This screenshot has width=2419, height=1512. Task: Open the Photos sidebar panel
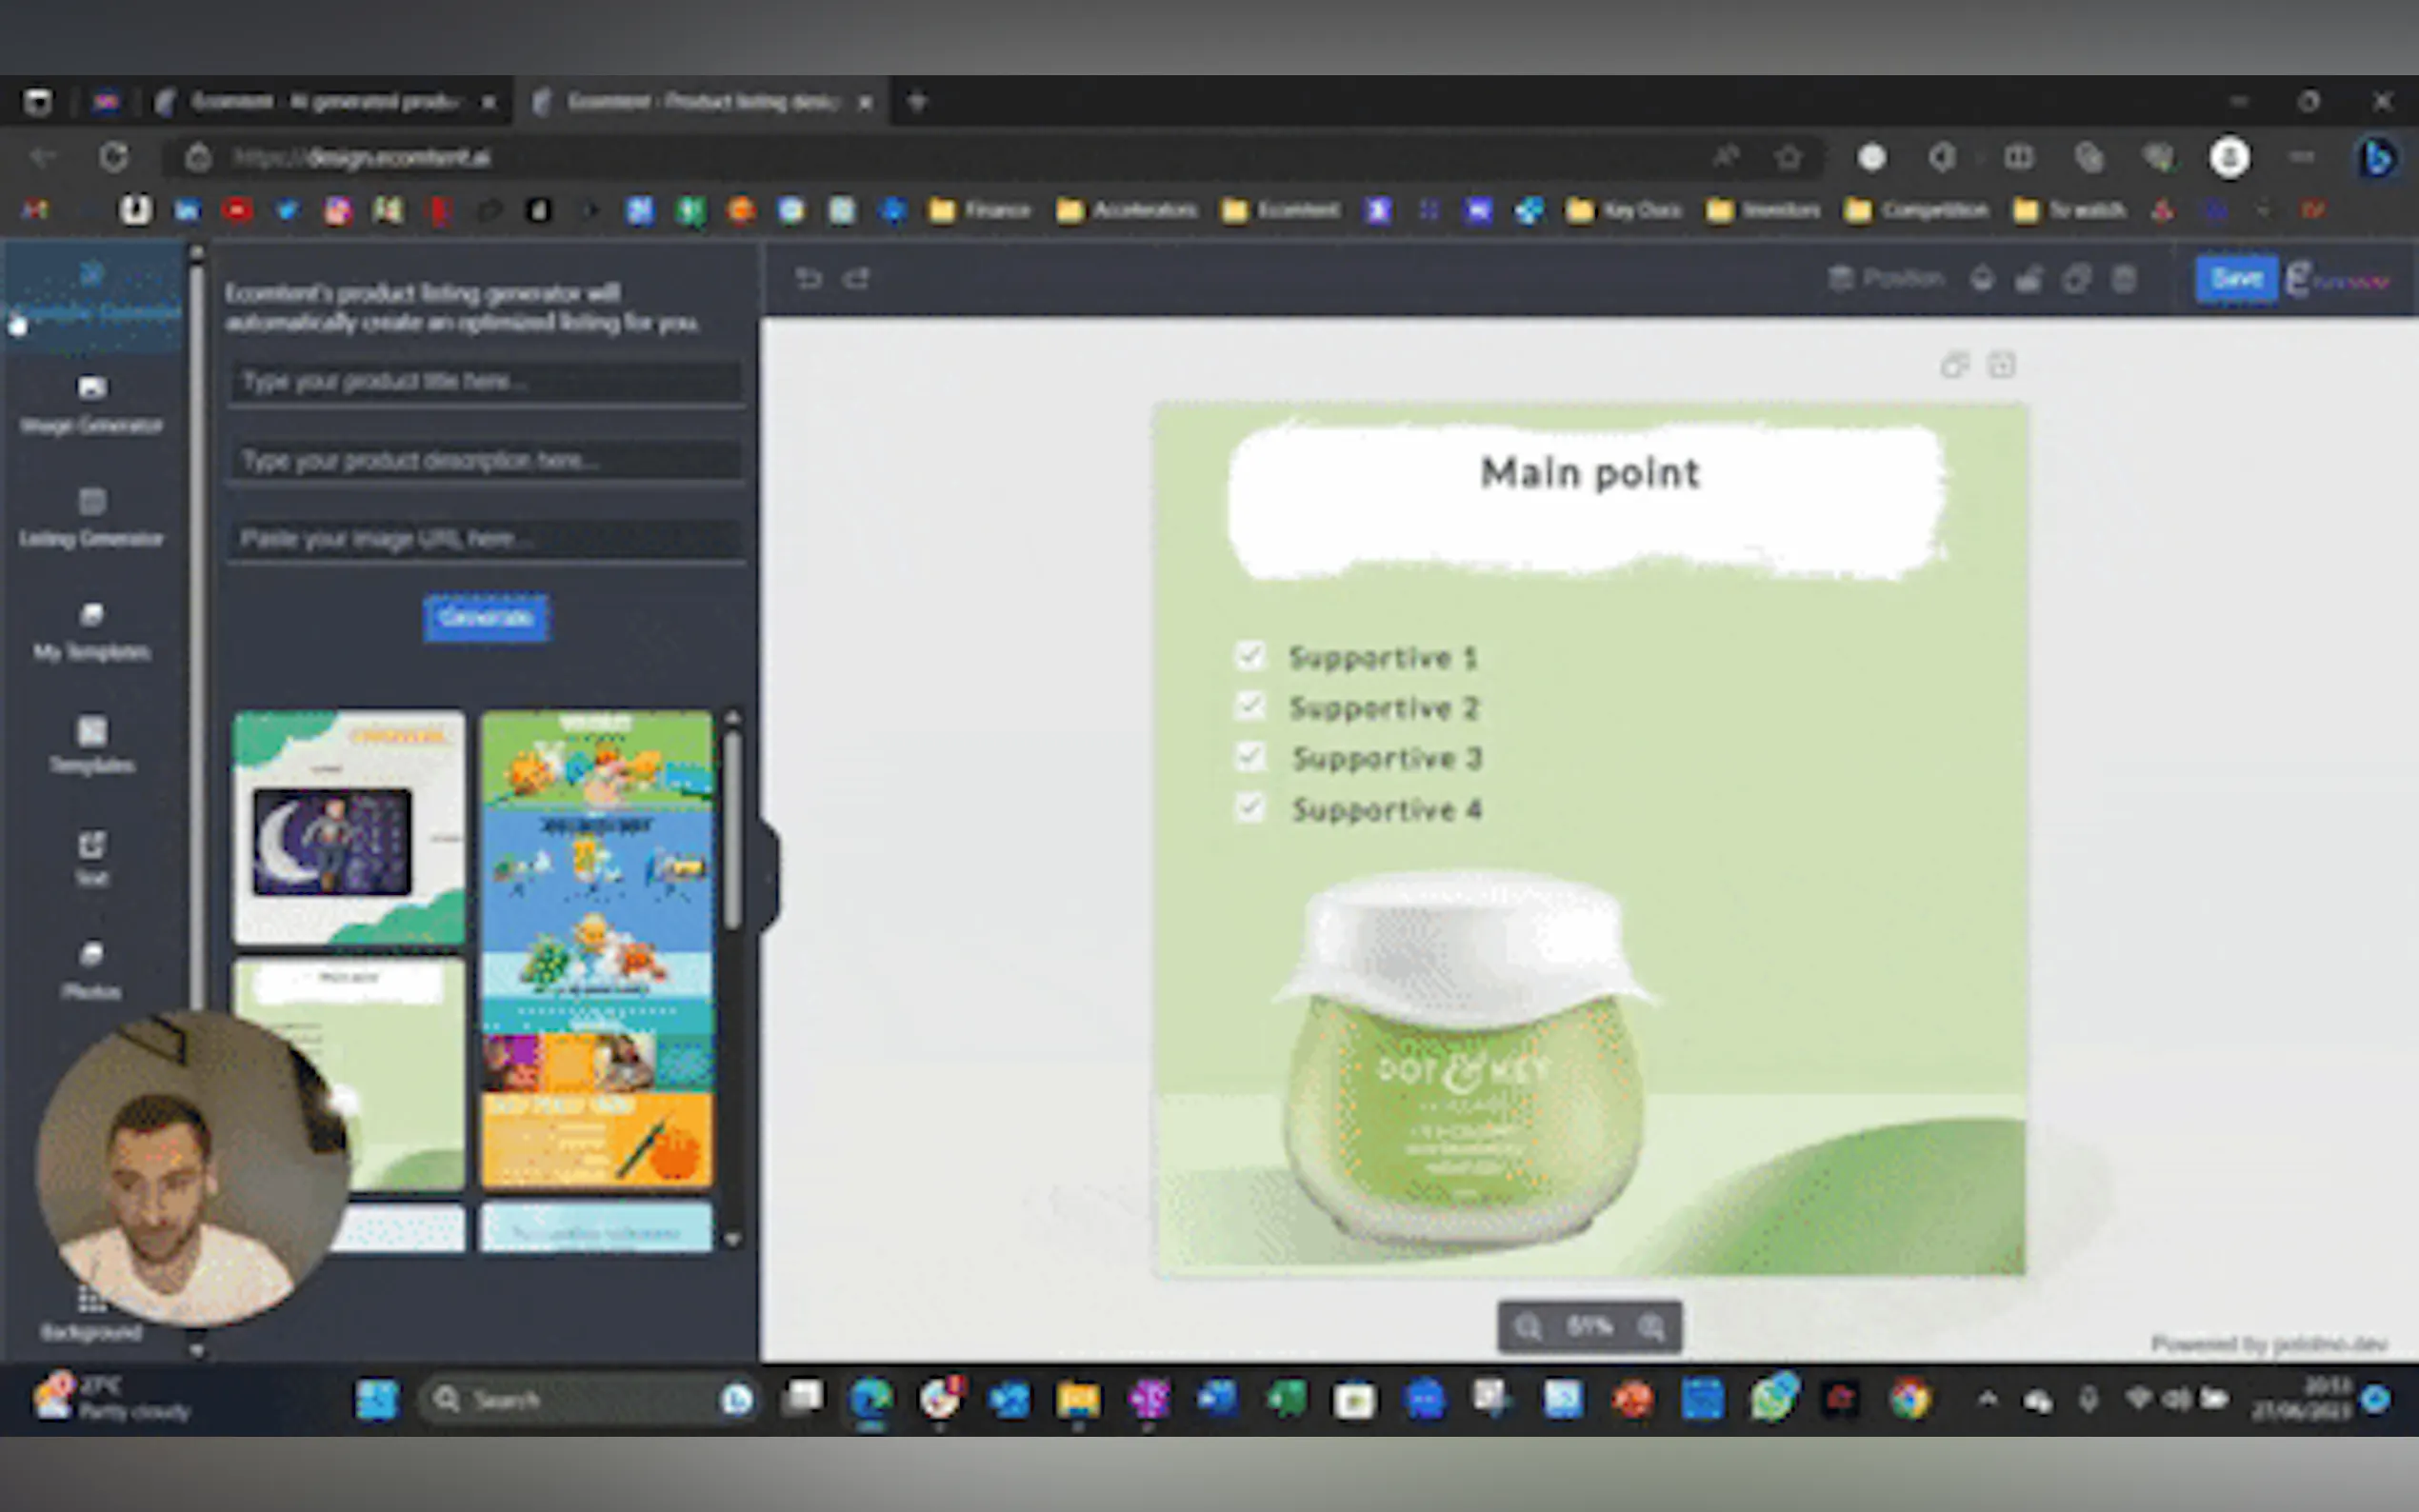[91, 969]
